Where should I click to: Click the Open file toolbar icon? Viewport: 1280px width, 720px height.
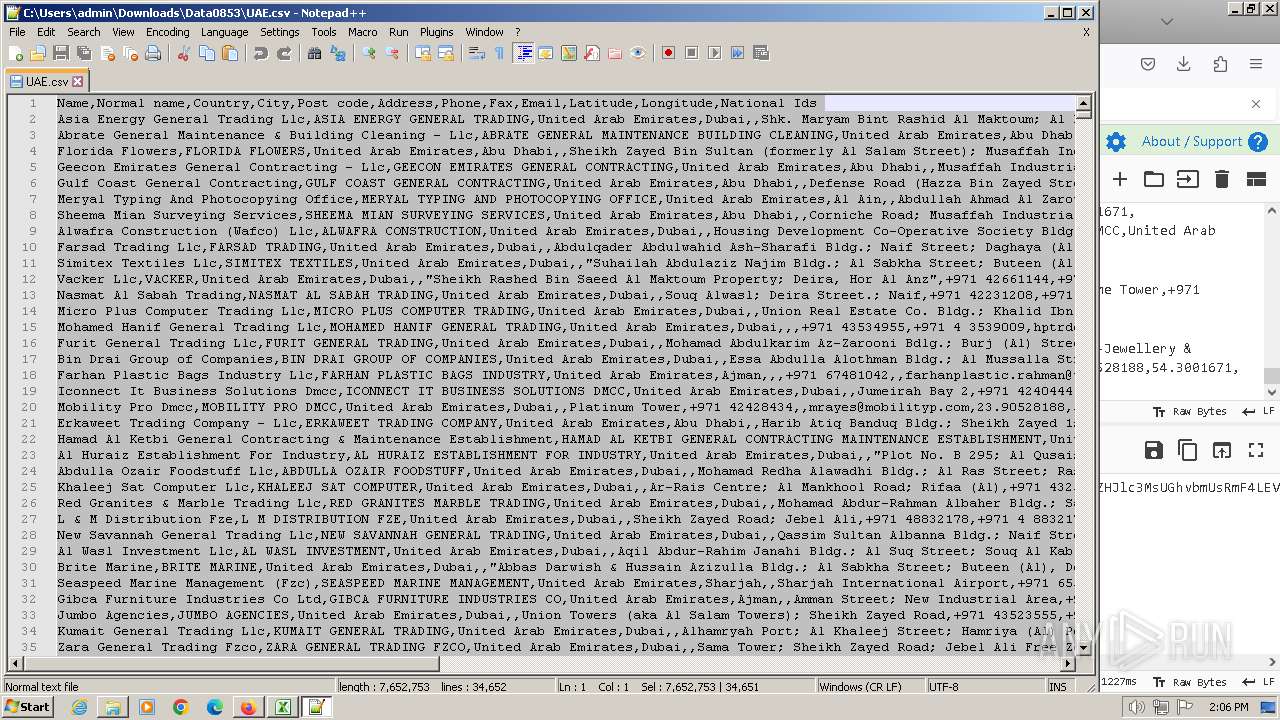tap(38, 53)
